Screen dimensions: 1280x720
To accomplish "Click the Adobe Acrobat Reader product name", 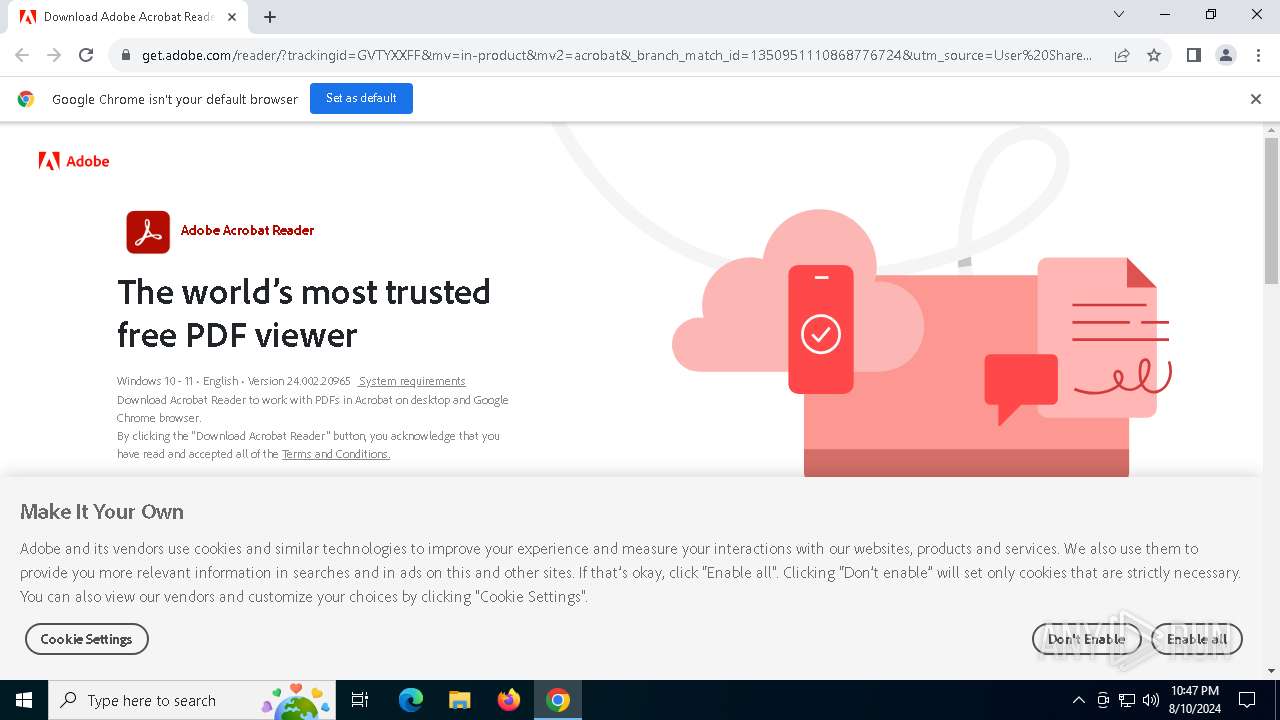I will tap(247, 230).
